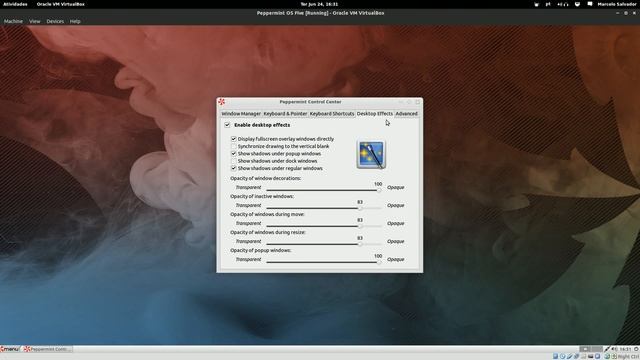Toggle Enable desktop effects checkbox
This screenshot has height=360, width=640.
point(227,125)
